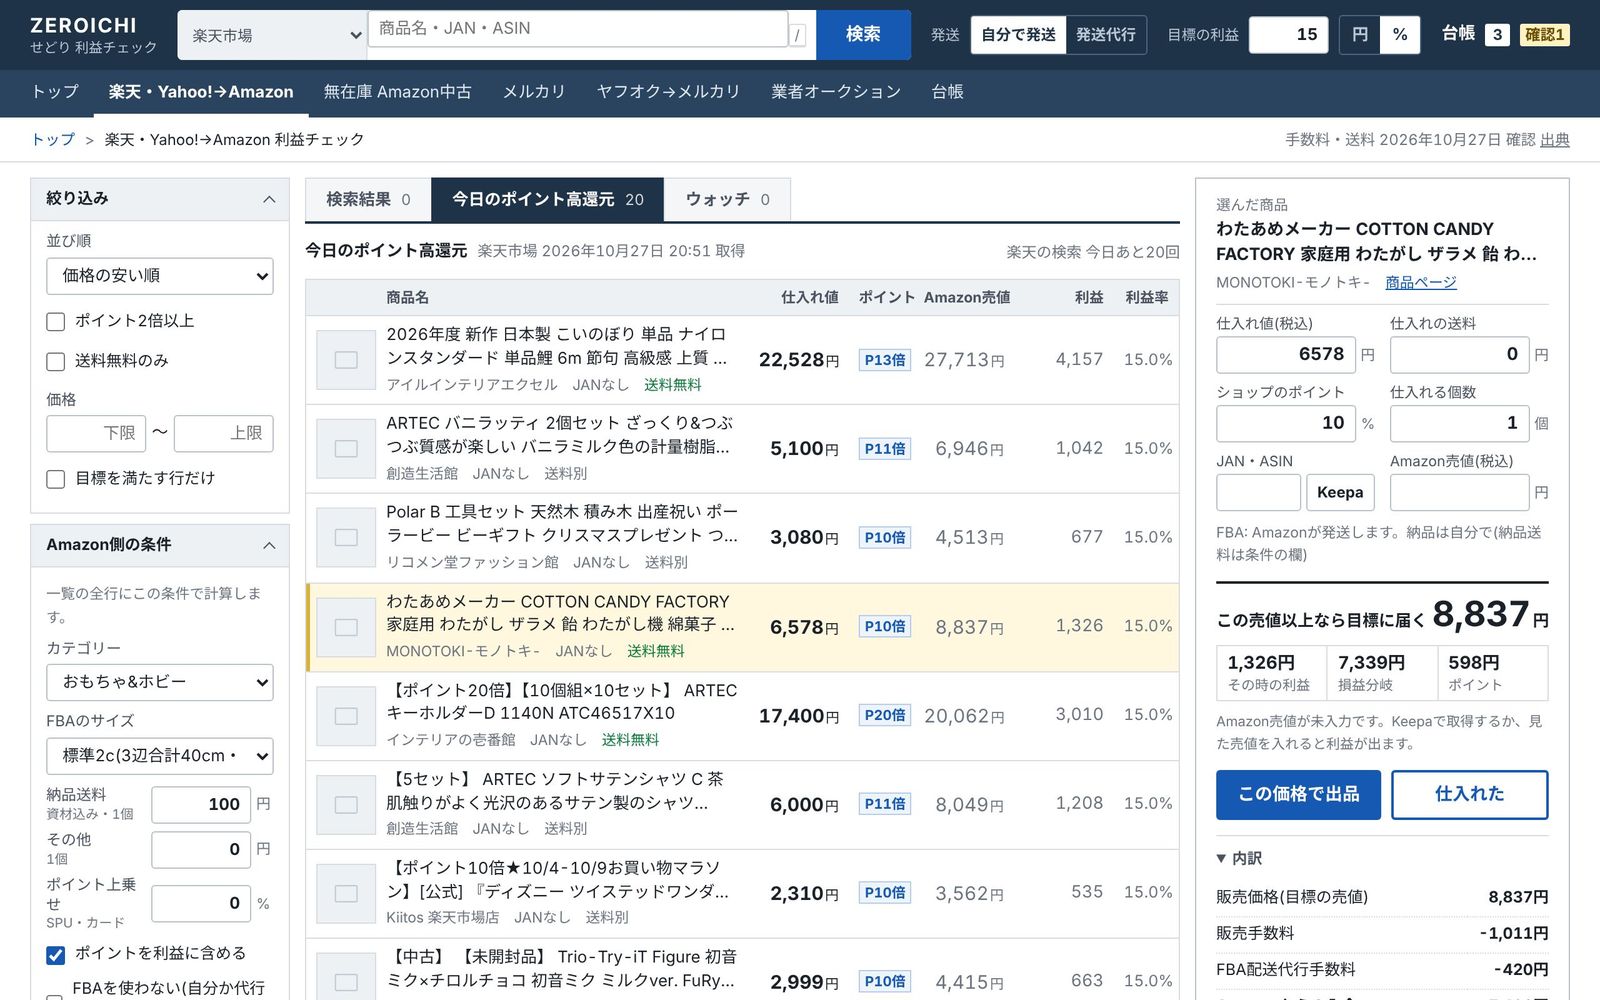The height and width of the screenshot is (1000, 1600).
Task: Go to 業者オークション navigation item
Action: tap(836, 92)
